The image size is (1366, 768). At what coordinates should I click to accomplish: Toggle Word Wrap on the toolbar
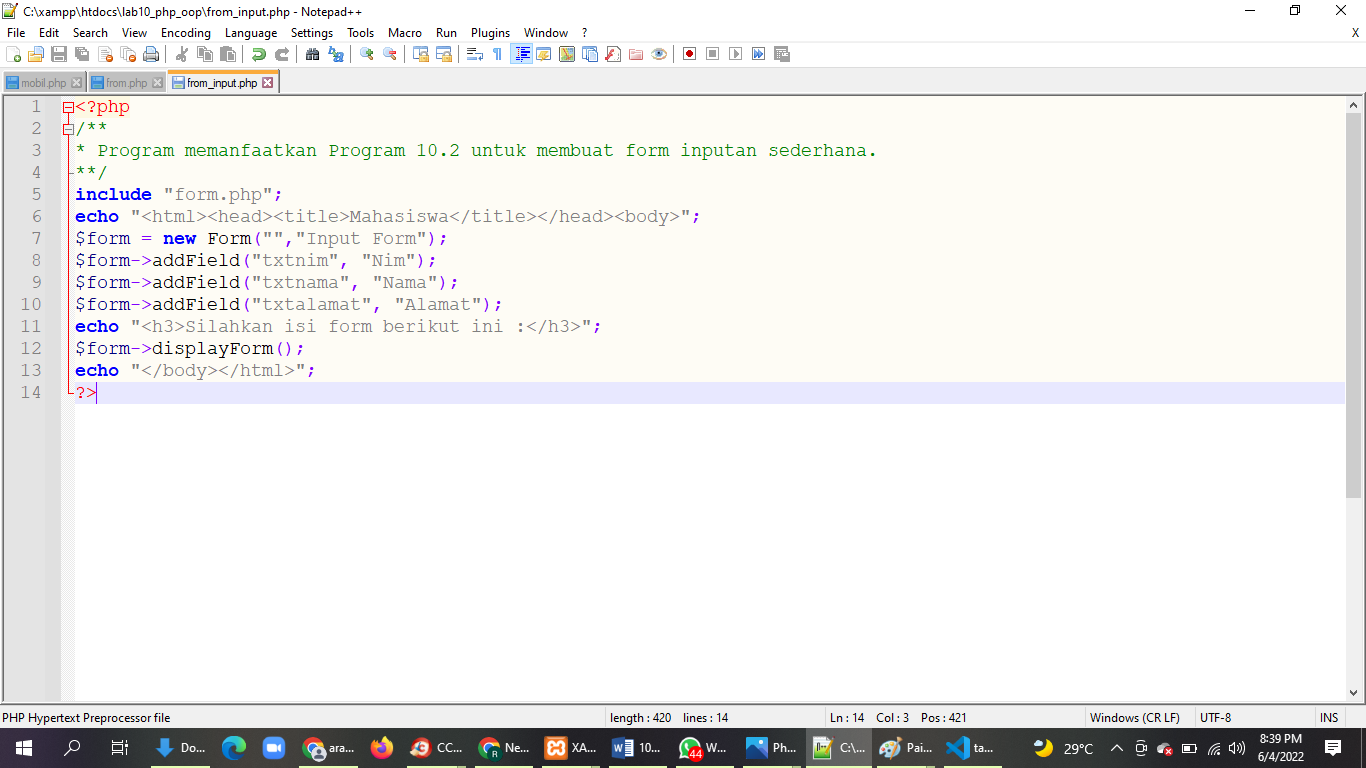tap(473, 54)
